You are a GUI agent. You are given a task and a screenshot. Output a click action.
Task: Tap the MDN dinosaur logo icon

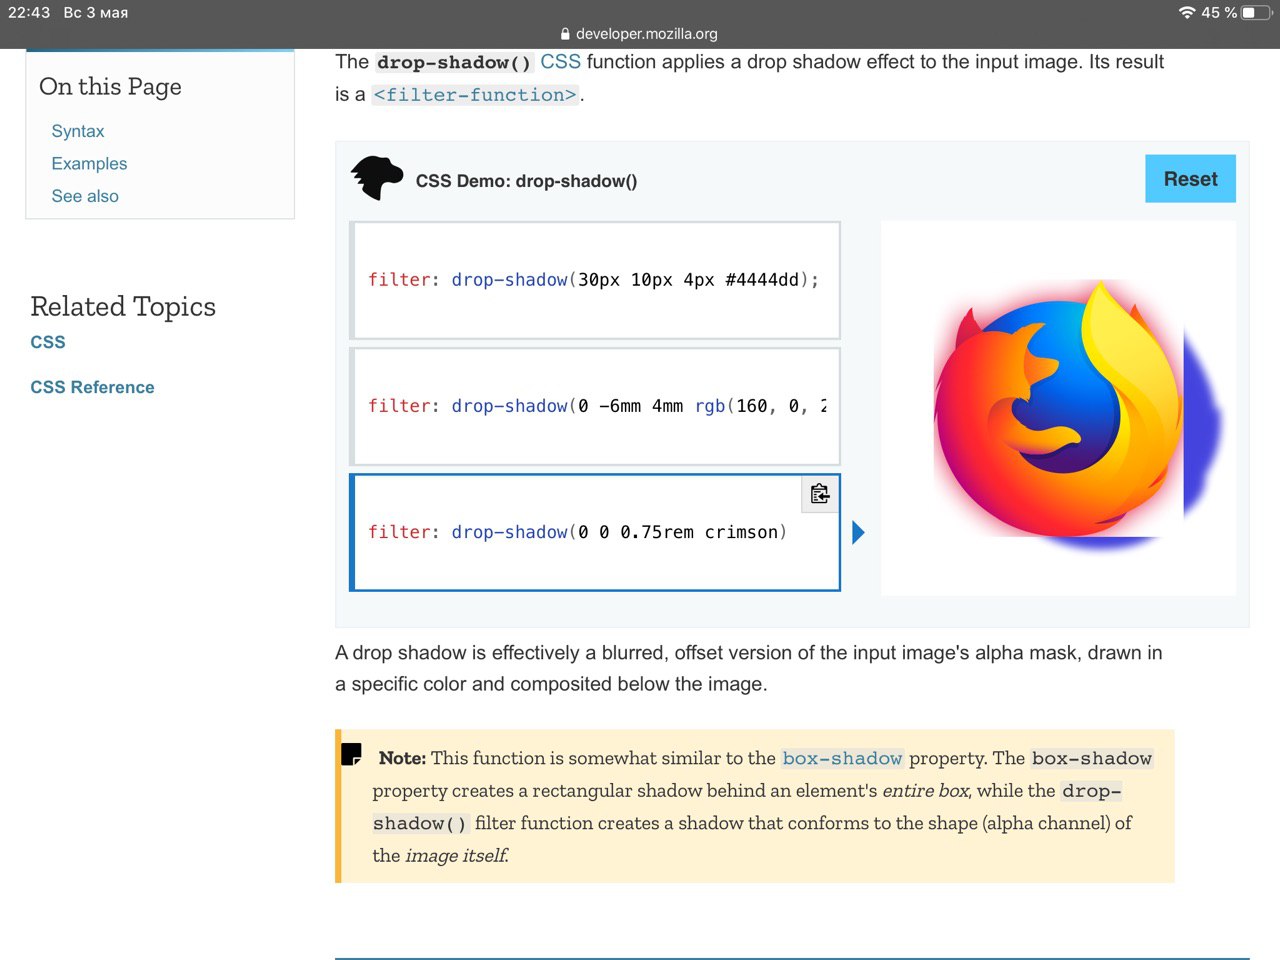(x=377, y=178)
